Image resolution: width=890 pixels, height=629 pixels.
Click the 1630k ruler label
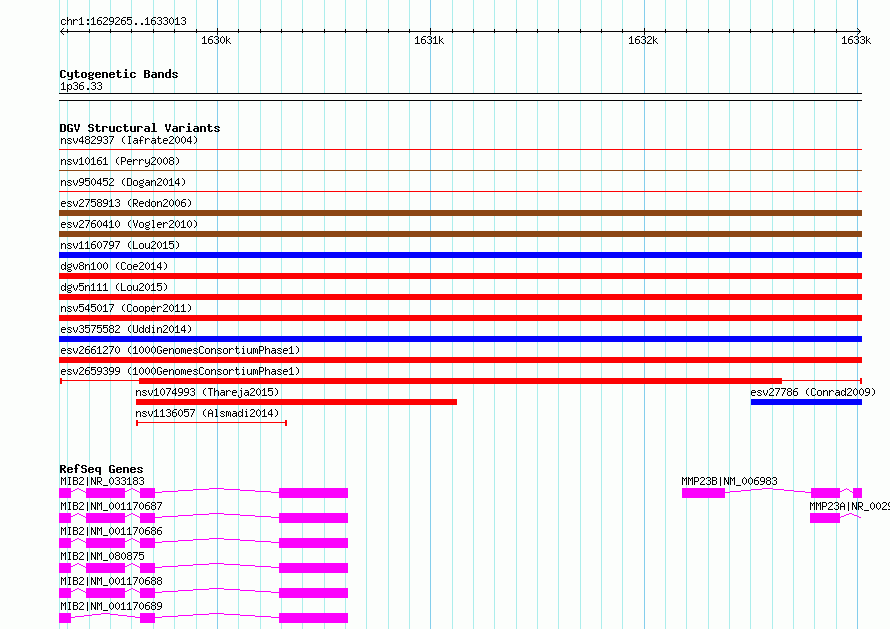click(x=216, y=40)
